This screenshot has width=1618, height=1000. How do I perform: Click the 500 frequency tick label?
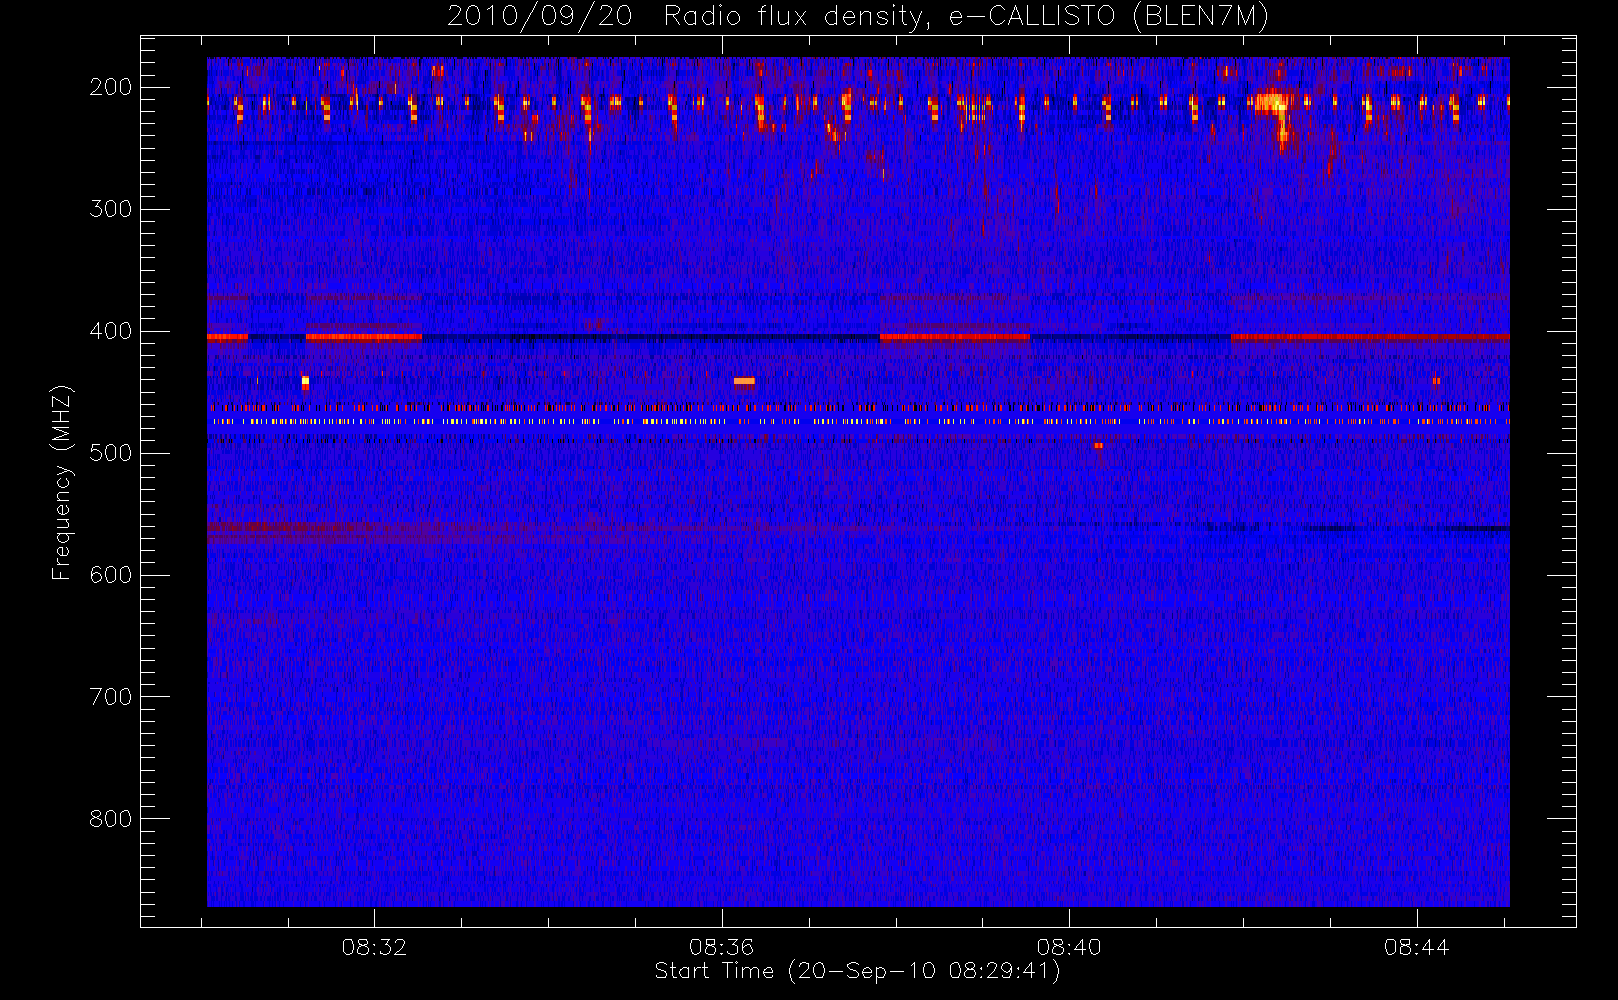coord(111,453)
